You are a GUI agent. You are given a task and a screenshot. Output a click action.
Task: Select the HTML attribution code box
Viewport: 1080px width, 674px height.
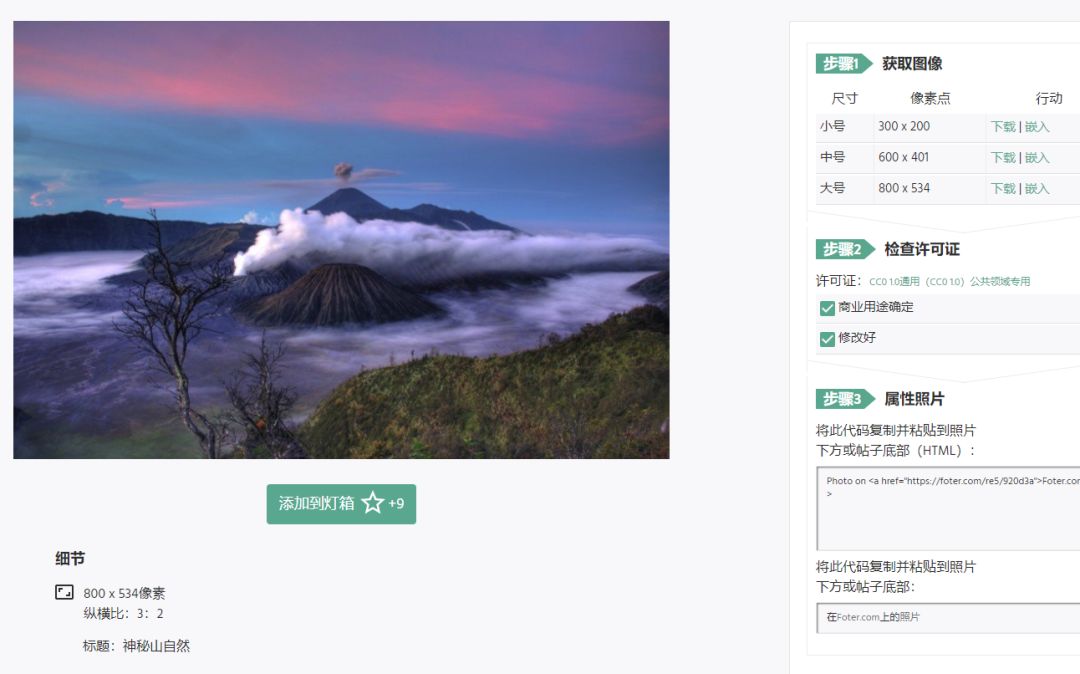948,509
